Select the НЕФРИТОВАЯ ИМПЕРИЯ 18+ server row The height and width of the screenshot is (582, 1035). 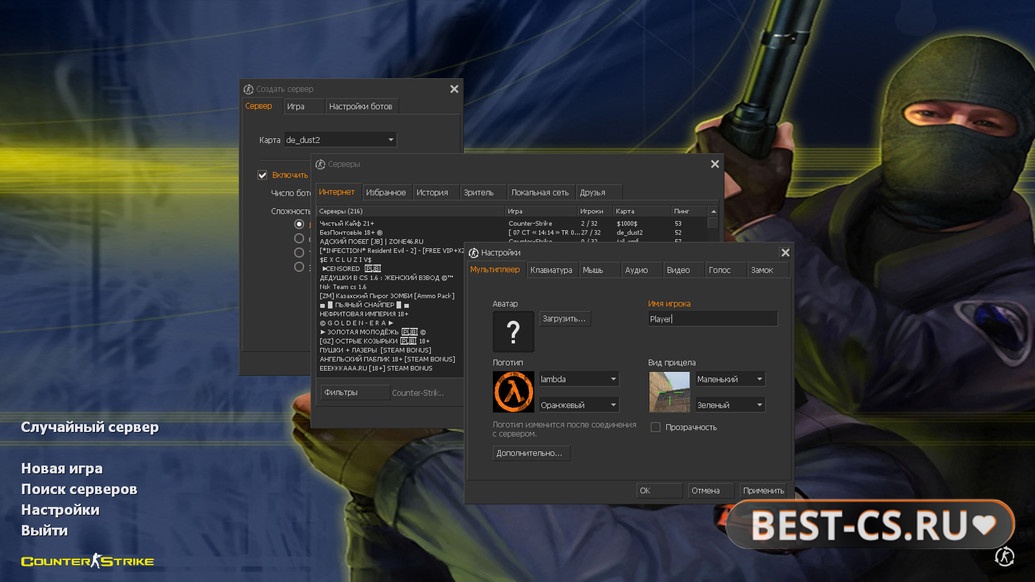coord(389,314)
